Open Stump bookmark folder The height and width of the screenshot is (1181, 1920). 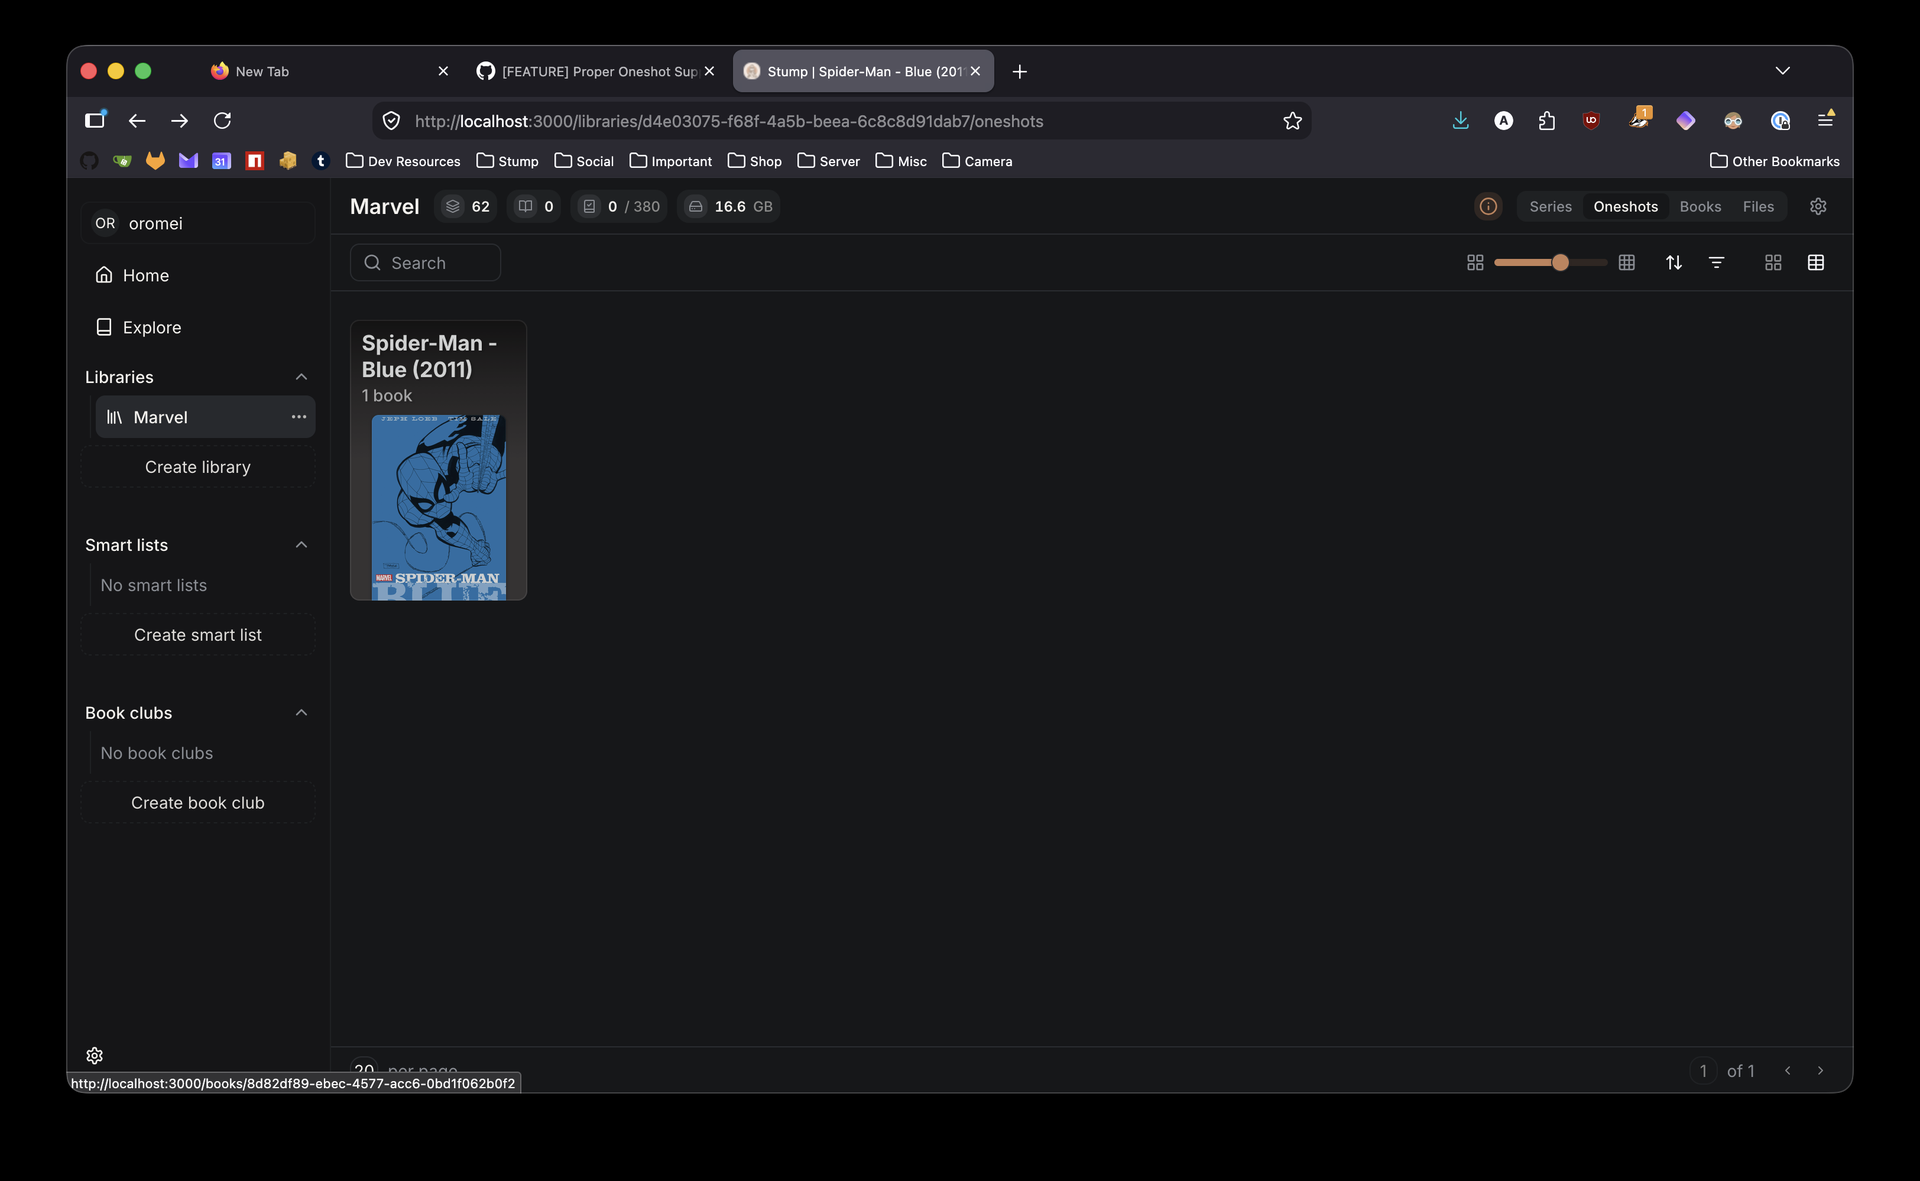(508, 161)
